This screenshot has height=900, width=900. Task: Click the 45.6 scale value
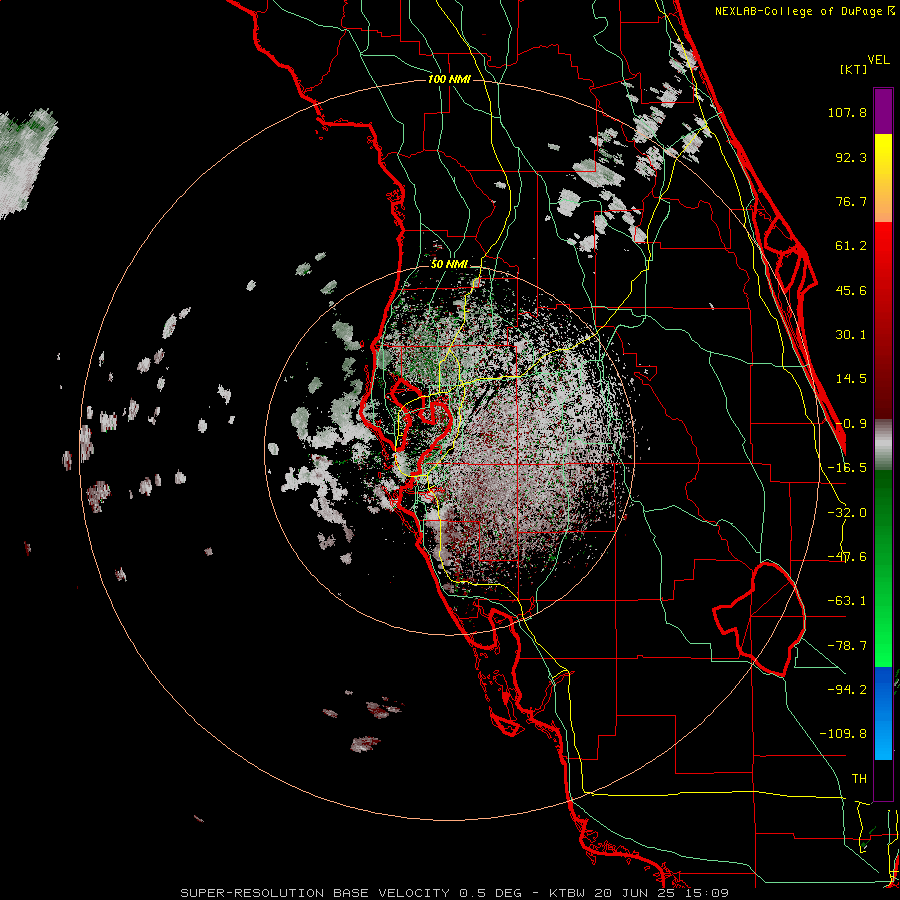851,290
